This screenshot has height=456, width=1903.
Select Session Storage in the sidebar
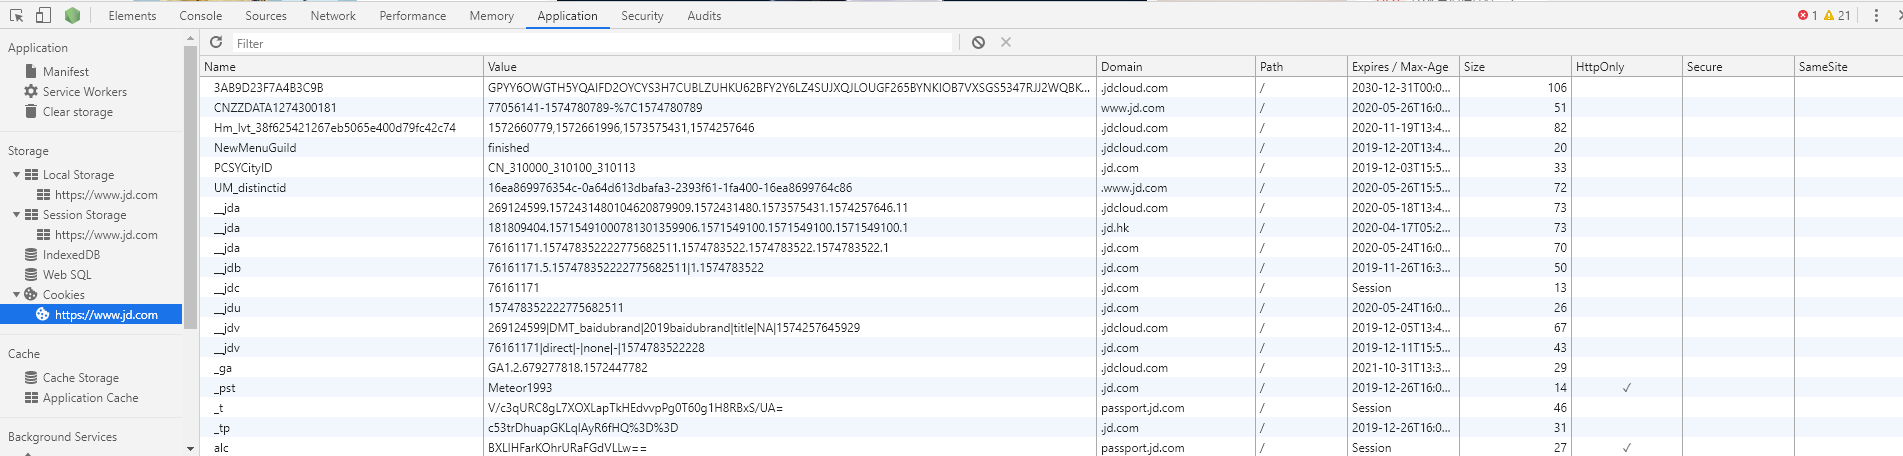click(x=84, y=215)
